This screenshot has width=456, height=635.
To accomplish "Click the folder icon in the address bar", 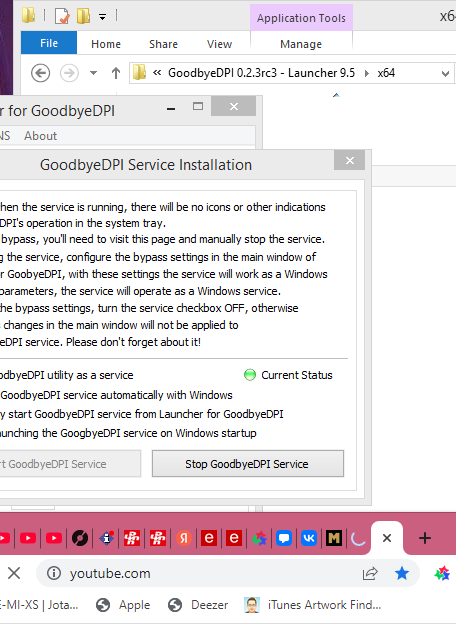I will pyautogui.click(x=139, y=73).
